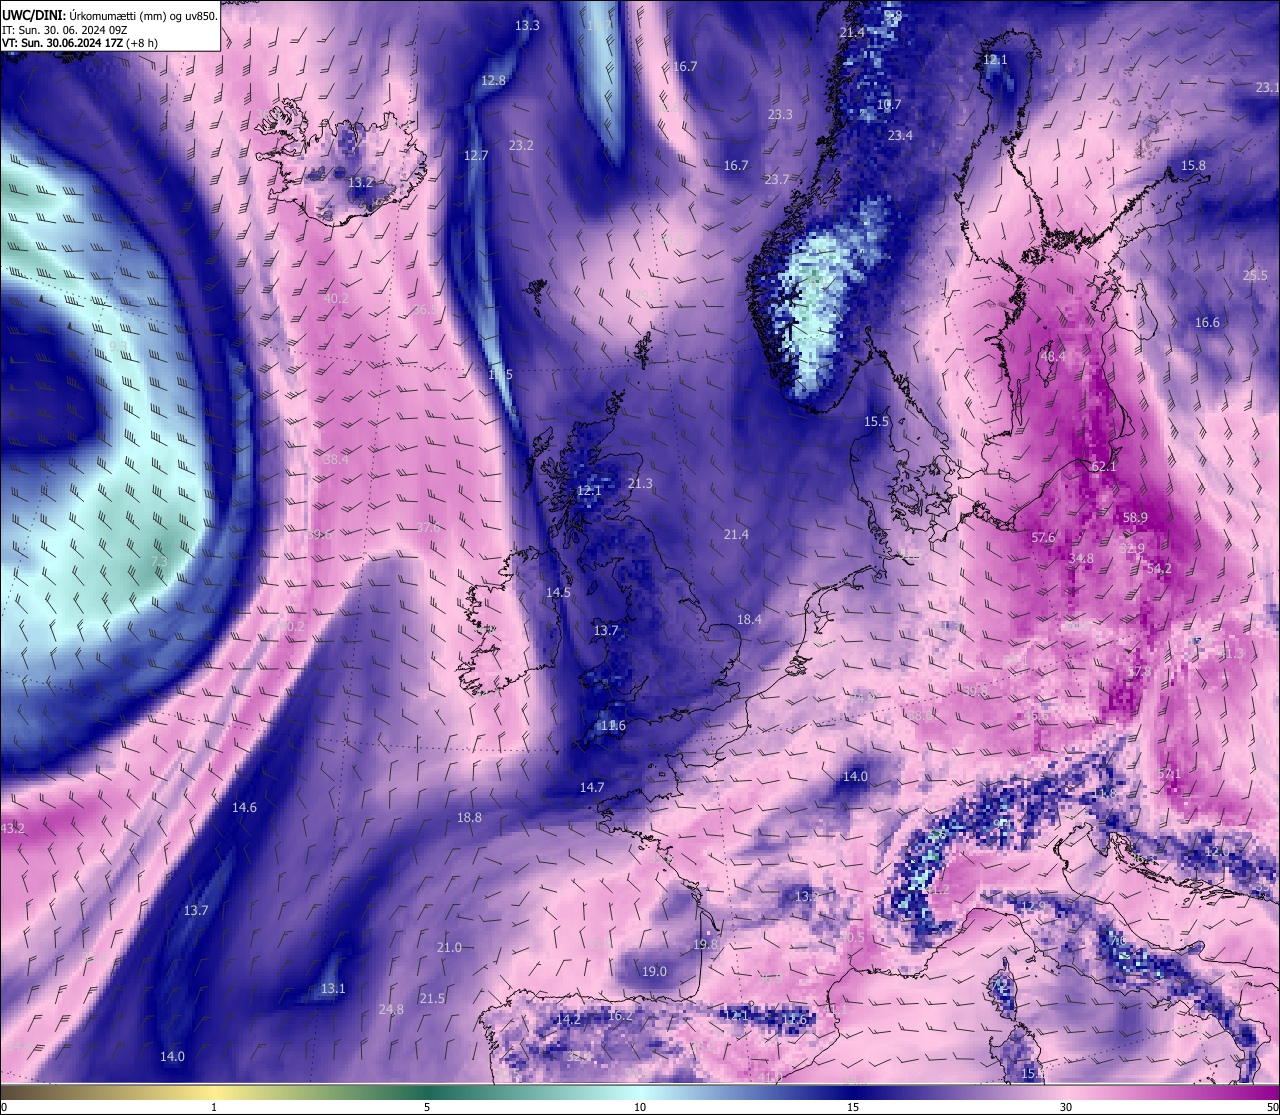Screen dimensions: 1280x1115
Task: Click the '15' tick label on the colour scale
Action: point(853,1107)
